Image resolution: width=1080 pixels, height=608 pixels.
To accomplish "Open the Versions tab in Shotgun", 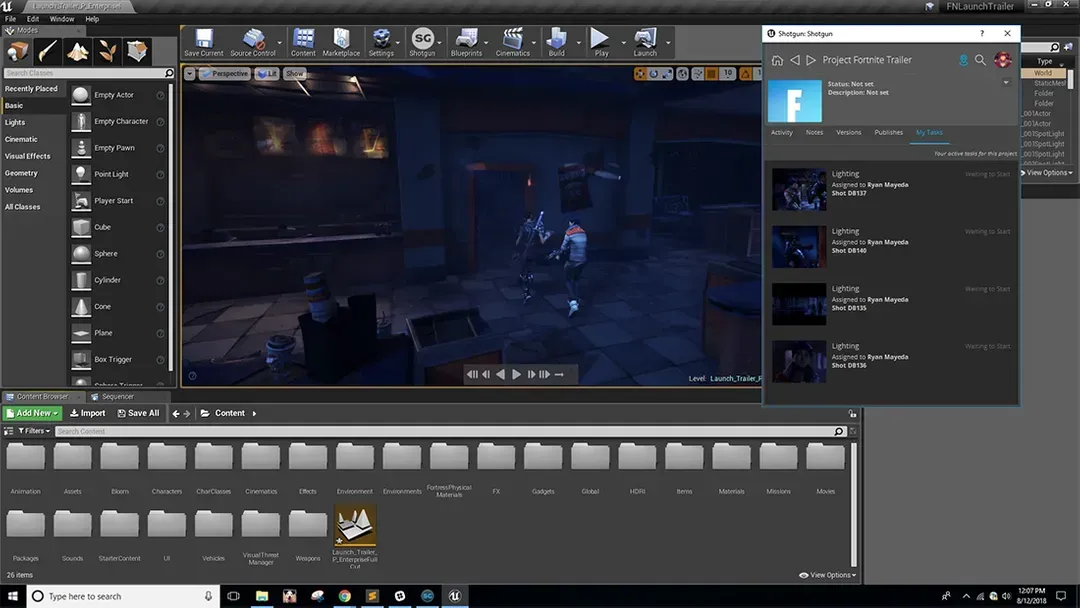I will pos(848,132).
